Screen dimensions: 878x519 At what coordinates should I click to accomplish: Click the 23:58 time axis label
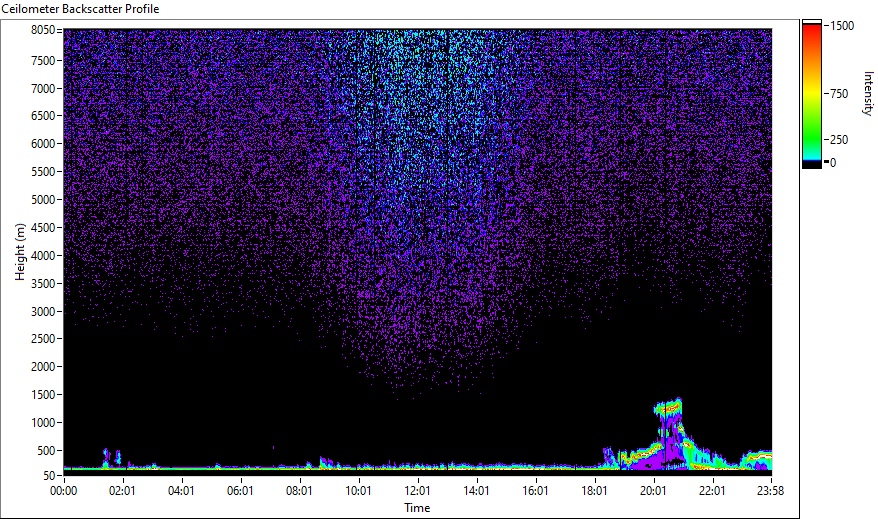click(x=770, y=491)
